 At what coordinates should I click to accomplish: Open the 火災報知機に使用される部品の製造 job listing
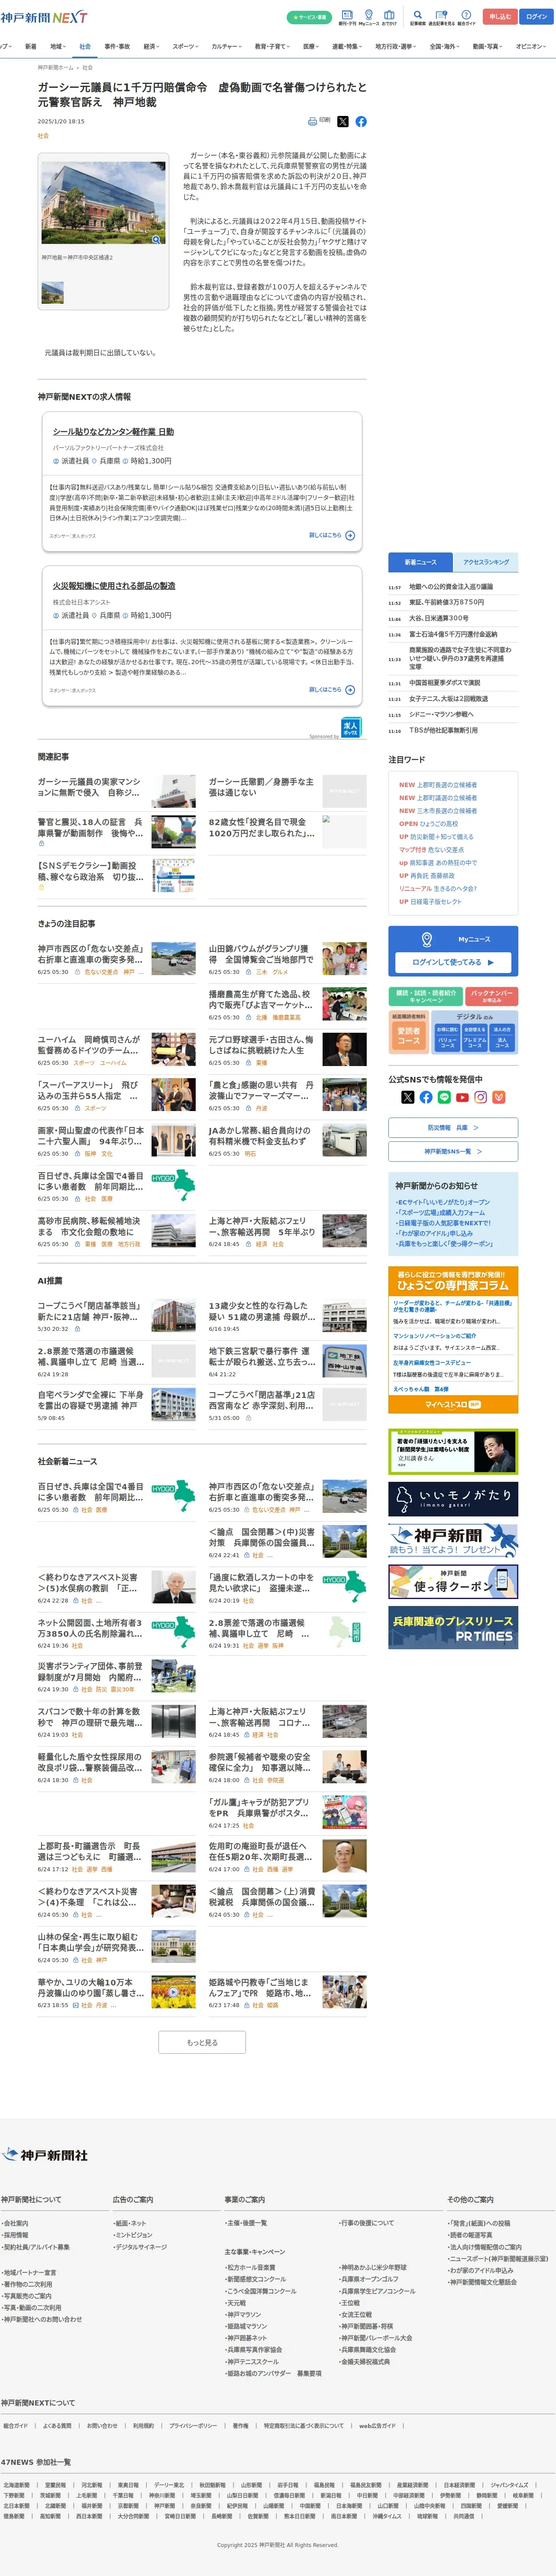[113, 586]
